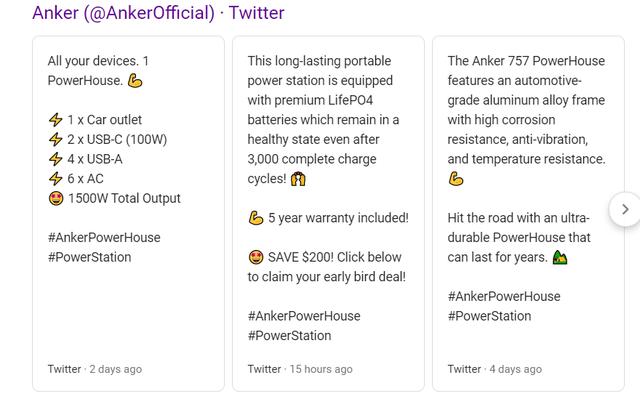This screenshot has height=399, width=640.
Task: Open the tweet beginning 'All your devices'
Action: click(x=129, y=213)
